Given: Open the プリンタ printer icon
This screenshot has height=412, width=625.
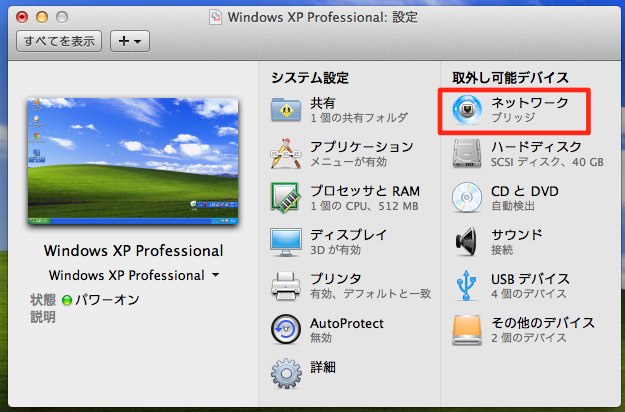Looking at the screenshot, I should click(x=285, y=286).
